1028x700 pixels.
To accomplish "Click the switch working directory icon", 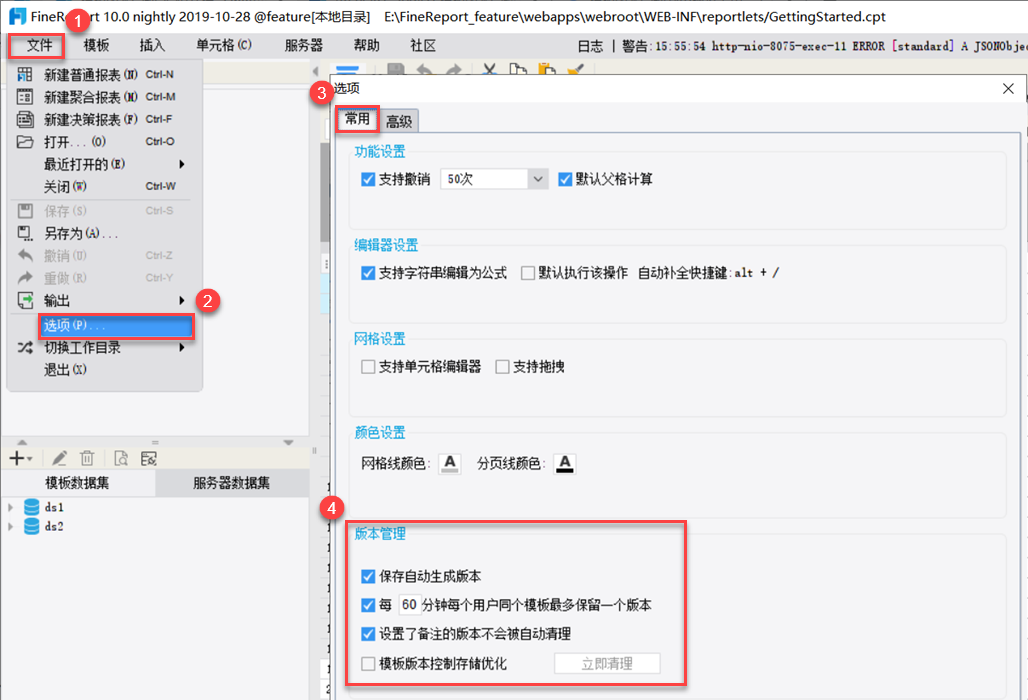I will coord(25,347).
